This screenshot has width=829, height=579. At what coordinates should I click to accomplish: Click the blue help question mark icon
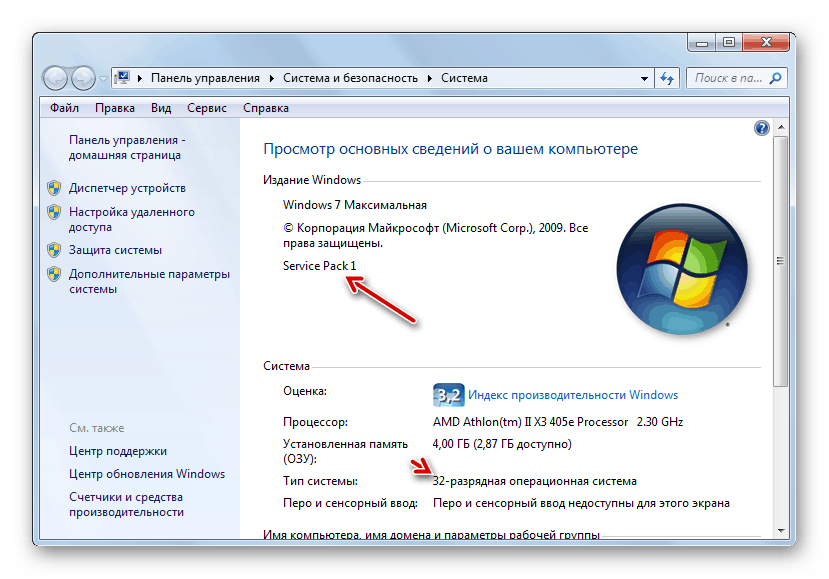click(761, 128)
